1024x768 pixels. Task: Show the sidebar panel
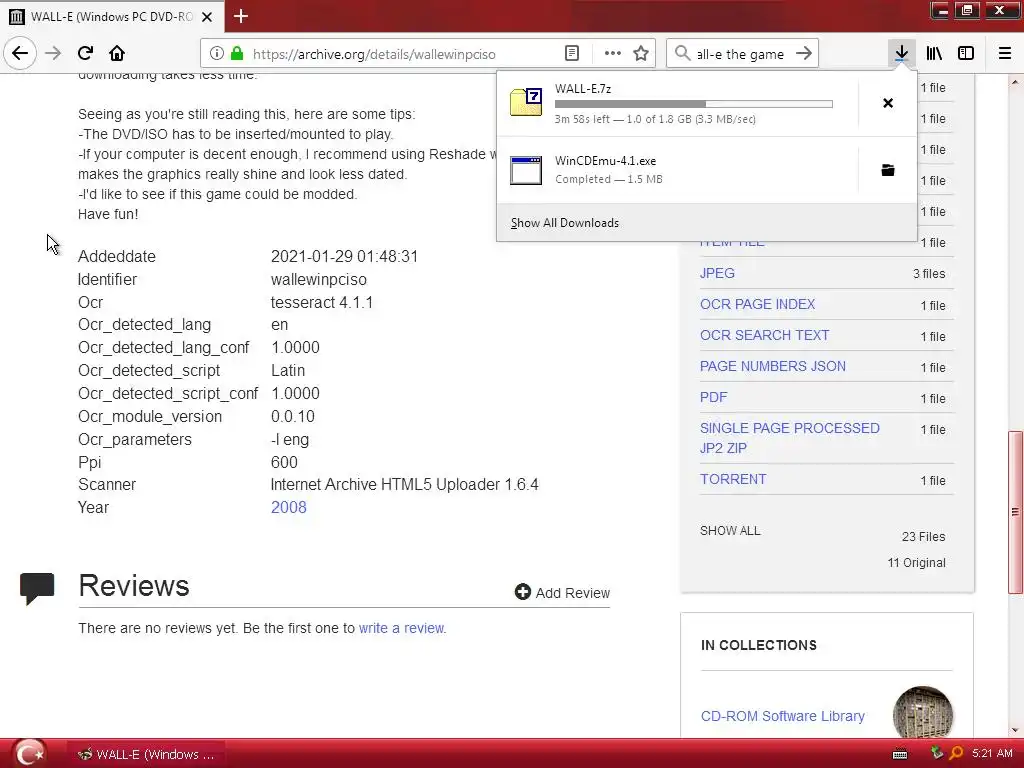966,54
